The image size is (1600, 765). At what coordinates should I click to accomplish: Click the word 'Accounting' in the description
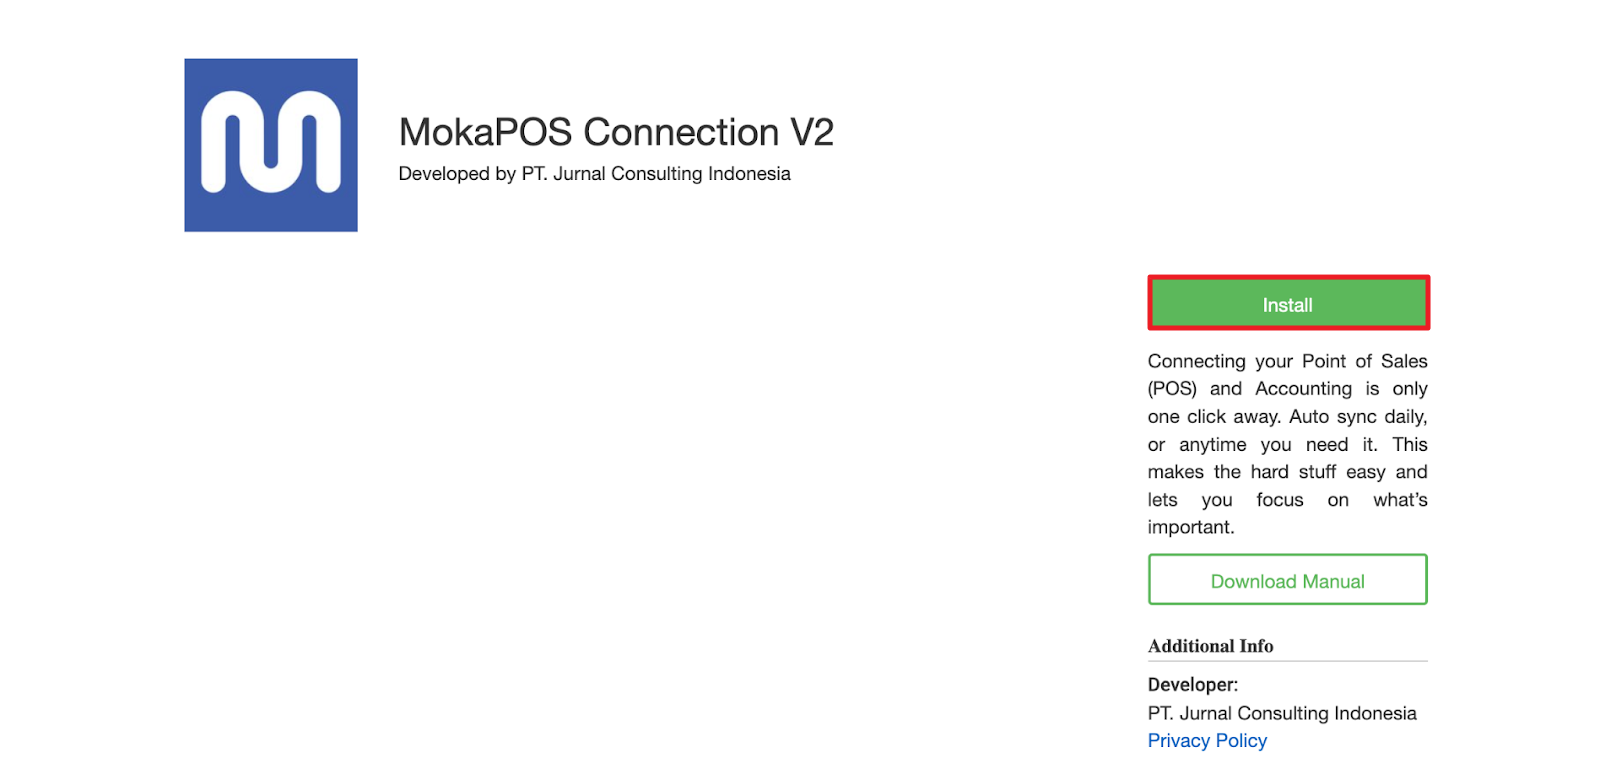pyautogui.click(x=1303, y=389)
